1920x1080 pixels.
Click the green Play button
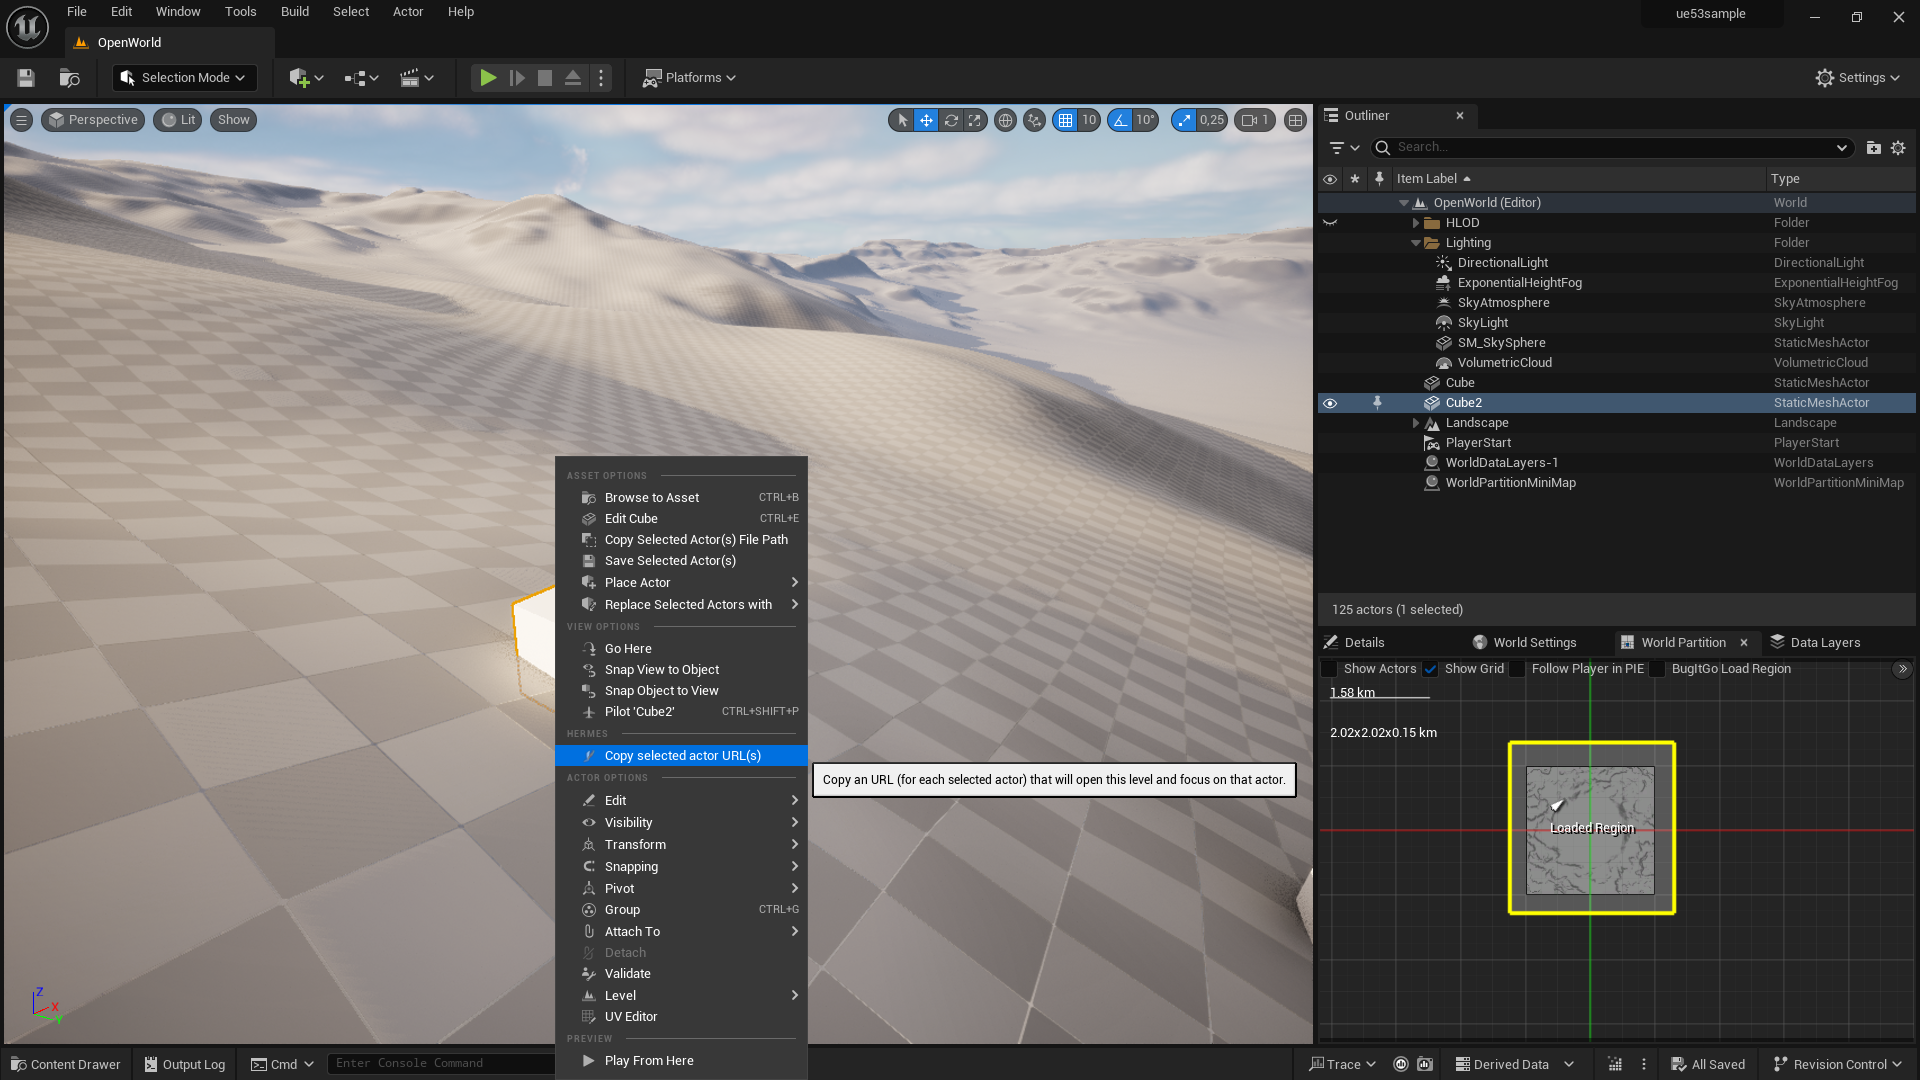point(487,78)
